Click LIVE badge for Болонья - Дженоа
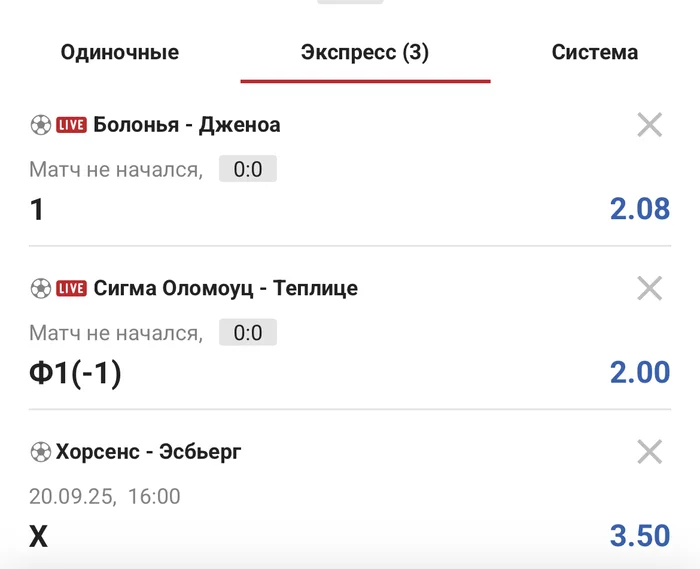This screenshot has height=569, width=700. pyautogui.click(x=71, y=125)
